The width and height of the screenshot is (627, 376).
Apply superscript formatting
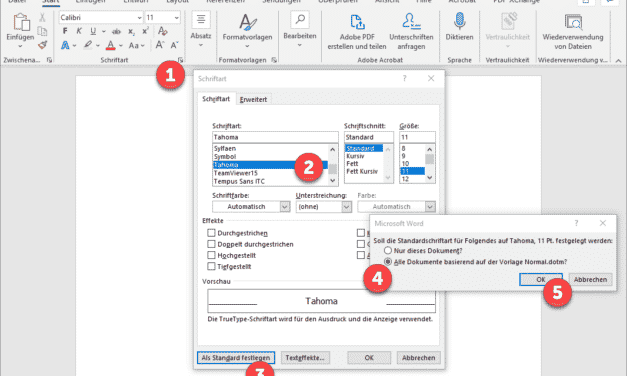tap(145, 31)
